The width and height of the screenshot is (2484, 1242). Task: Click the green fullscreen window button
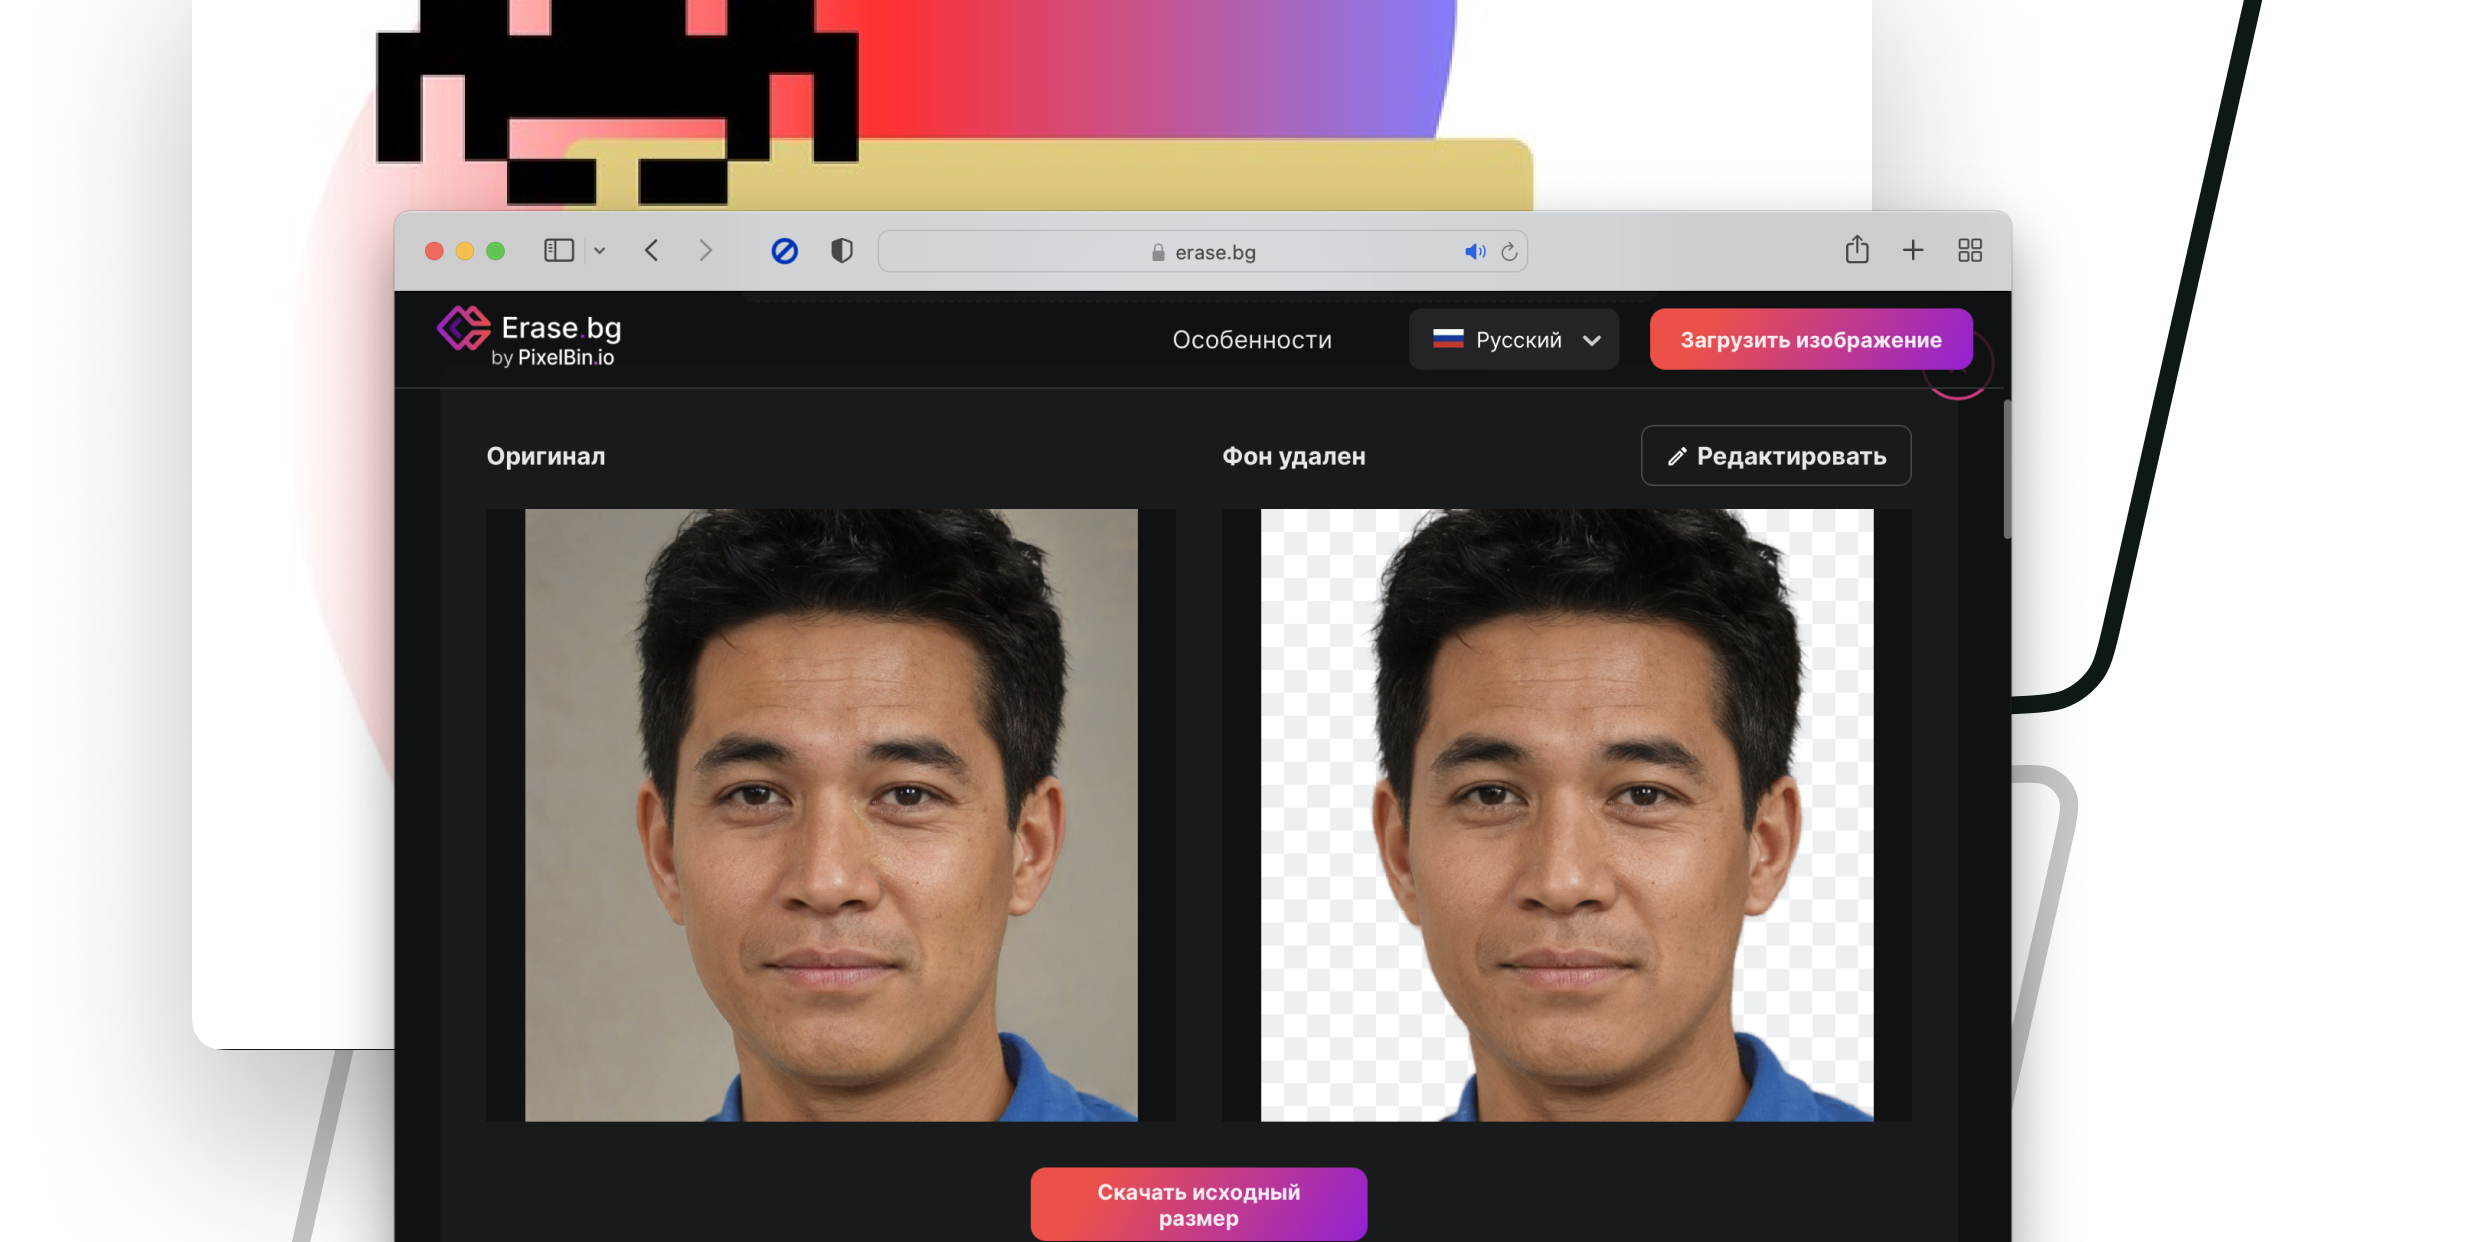click(495, 251)
